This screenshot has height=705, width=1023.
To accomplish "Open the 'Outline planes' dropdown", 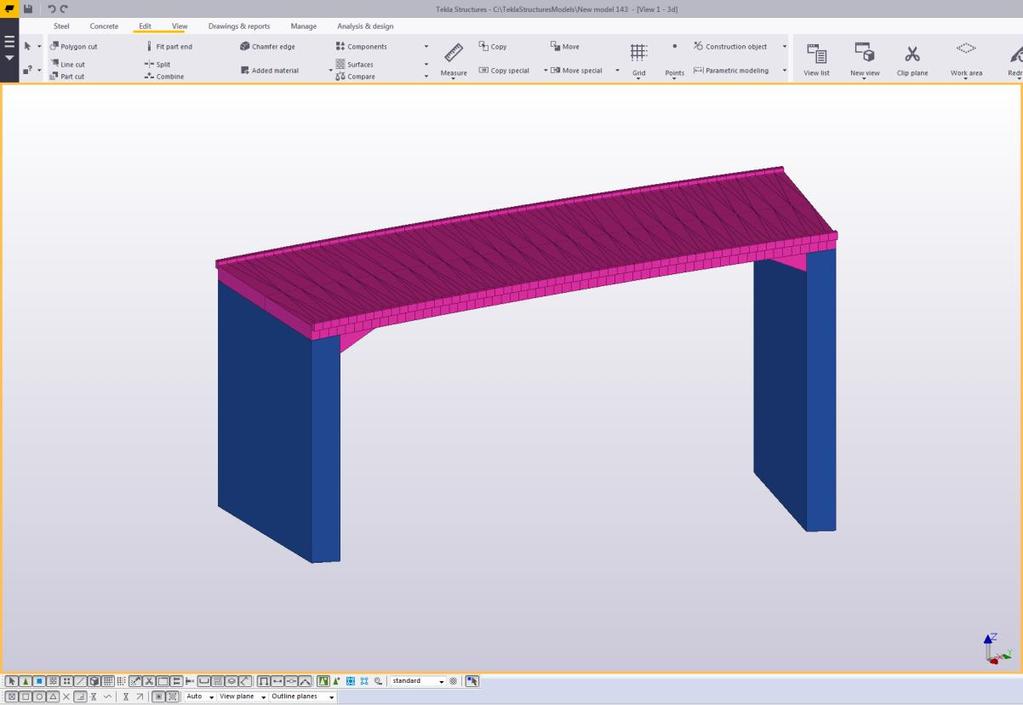I will tap(302, 697).
